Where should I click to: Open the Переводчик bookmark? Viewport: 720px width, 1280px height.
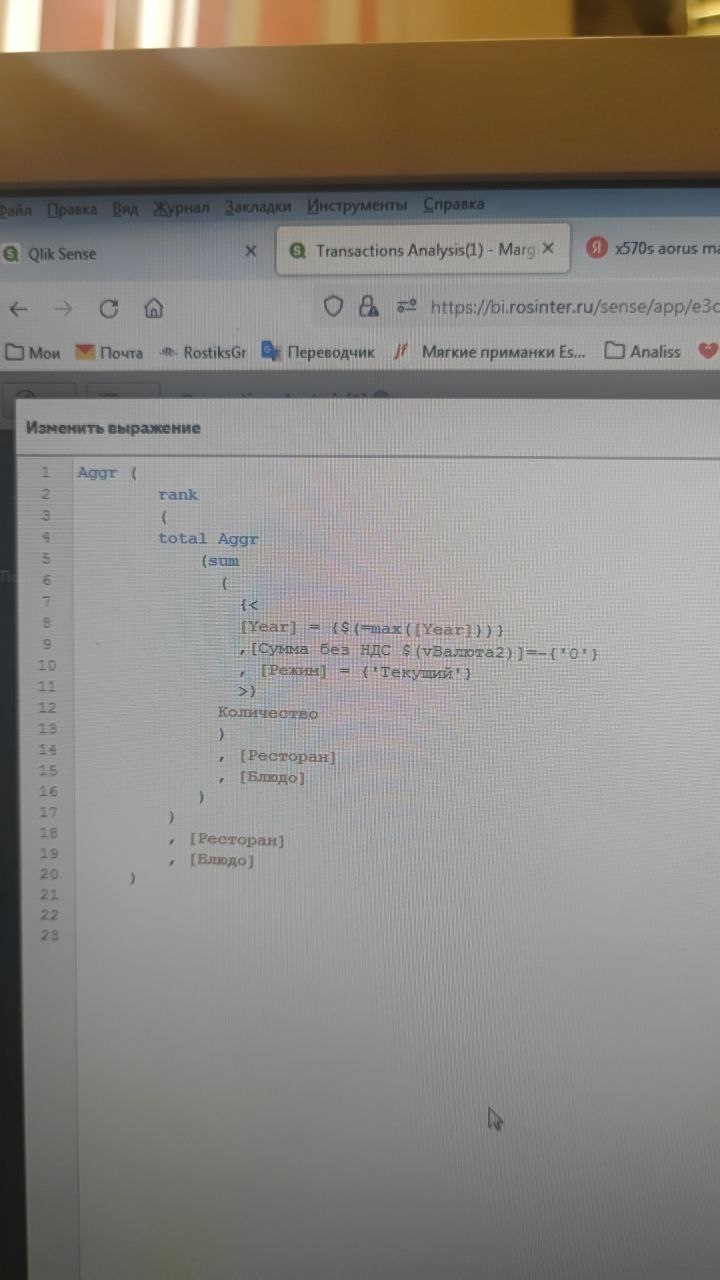point(318,352)
